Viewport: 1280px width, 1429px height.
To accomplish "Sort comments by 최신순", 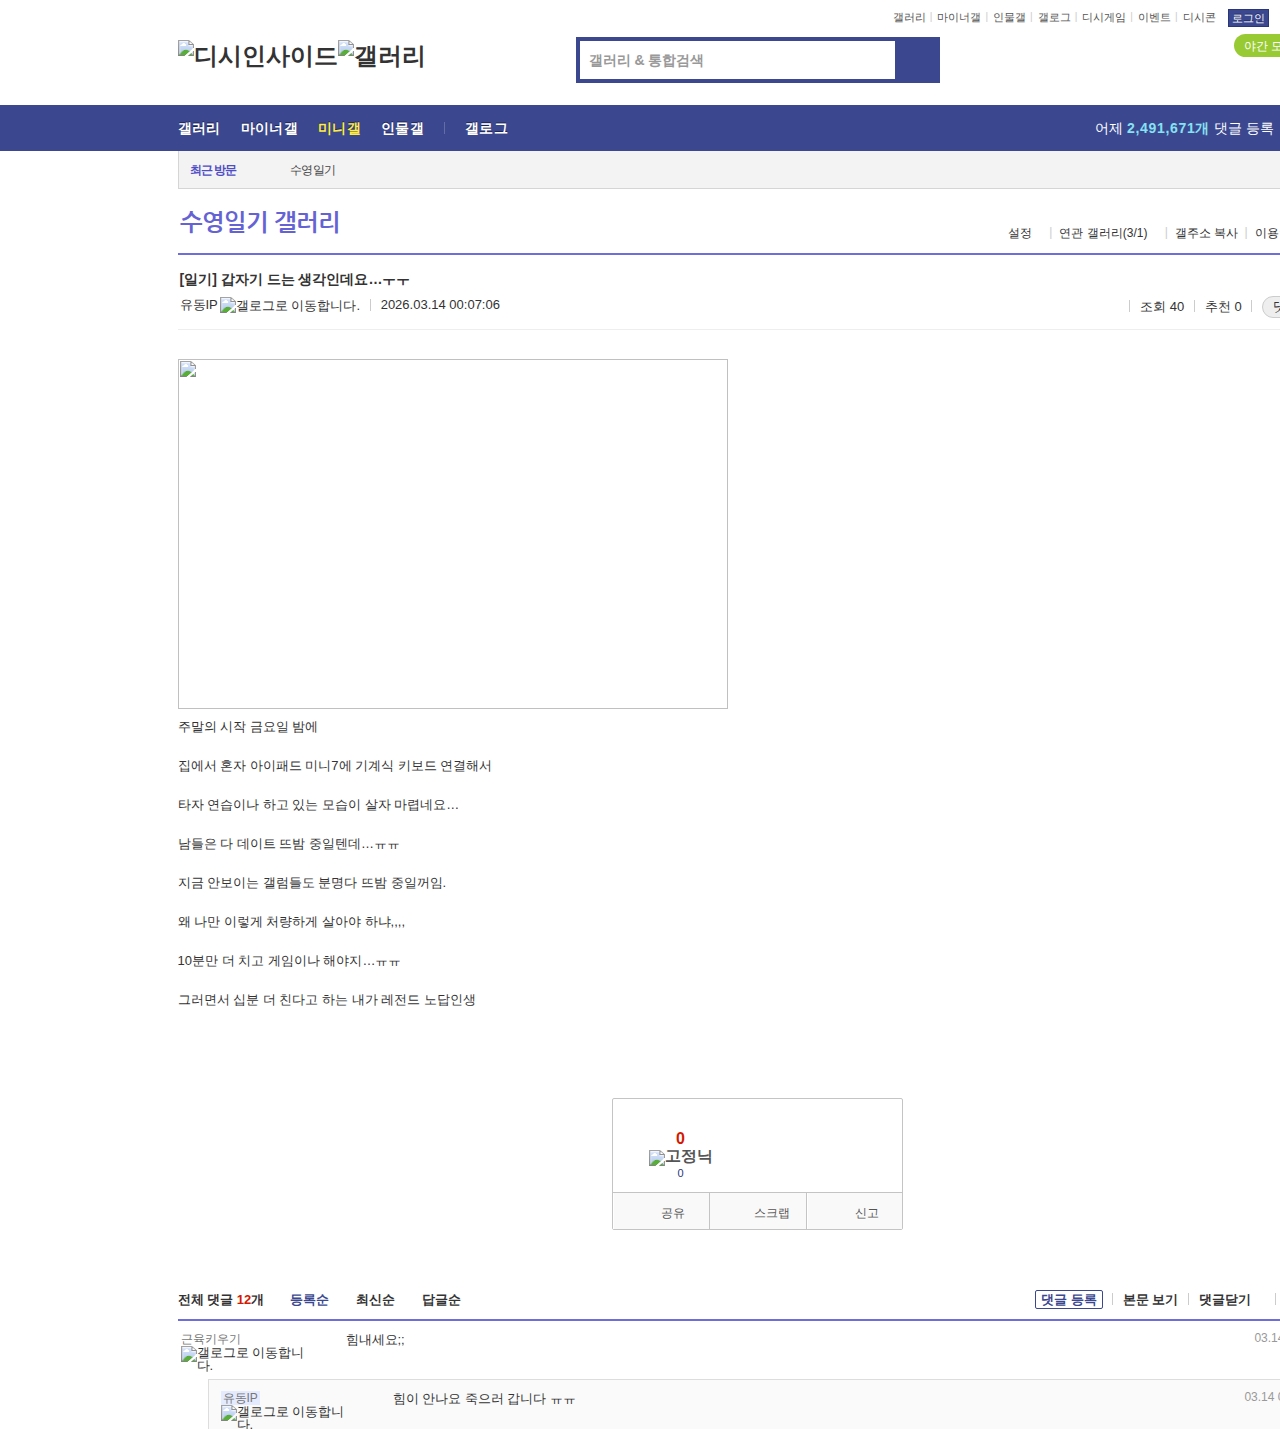I will (x=375, y=1300).
